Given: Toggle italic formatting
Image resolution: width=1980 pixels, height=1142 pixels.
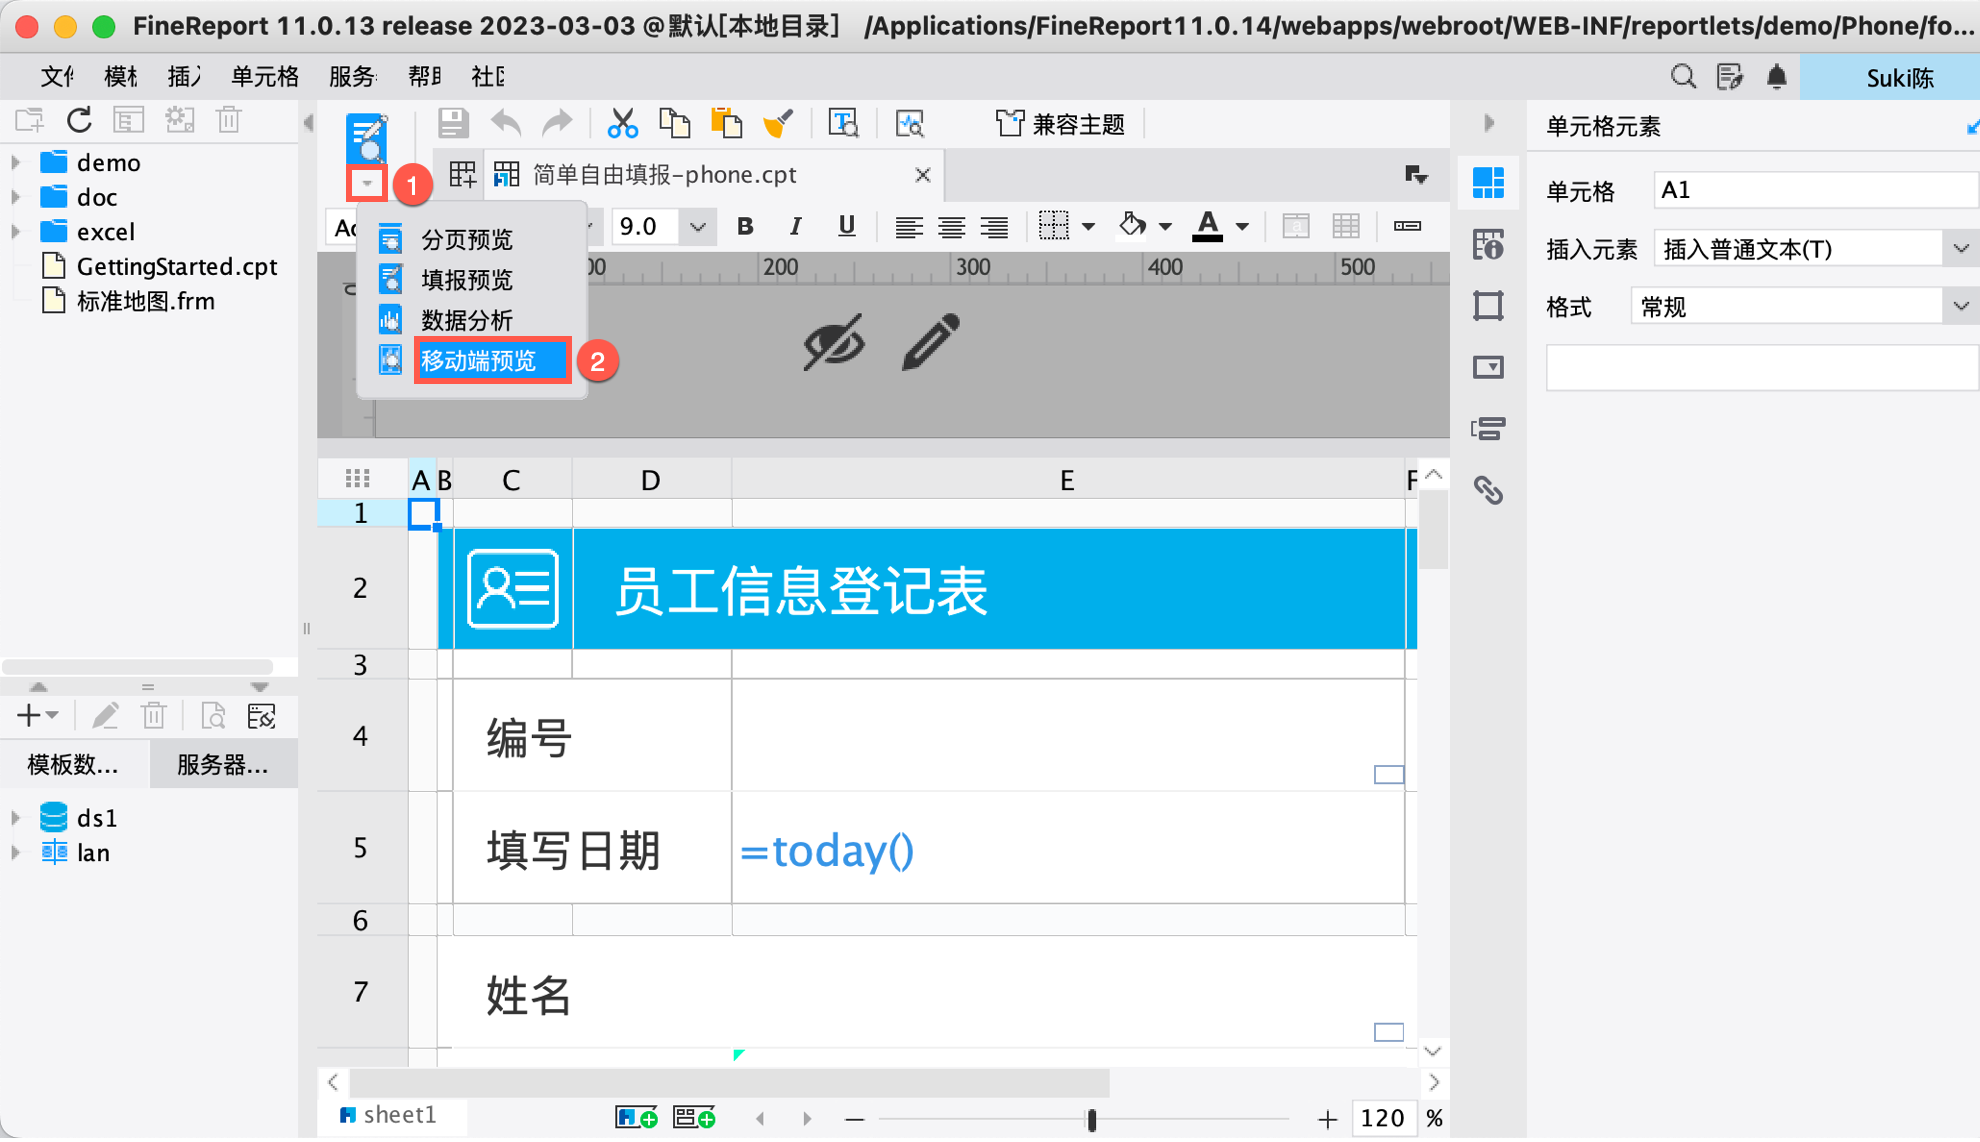Looking at the screenshot, I should click(x=795, y=227).
